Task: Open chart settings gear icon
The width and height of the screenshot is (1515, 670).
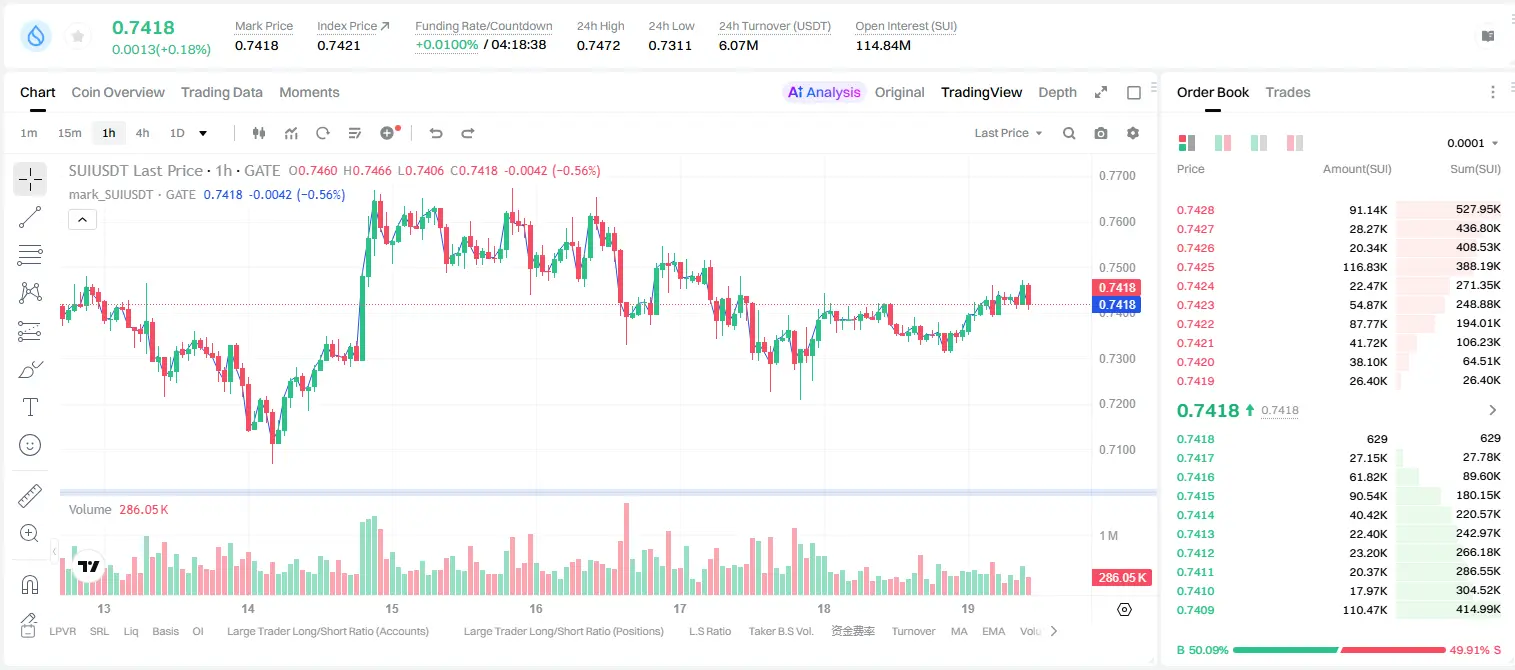Action: 1133,133
